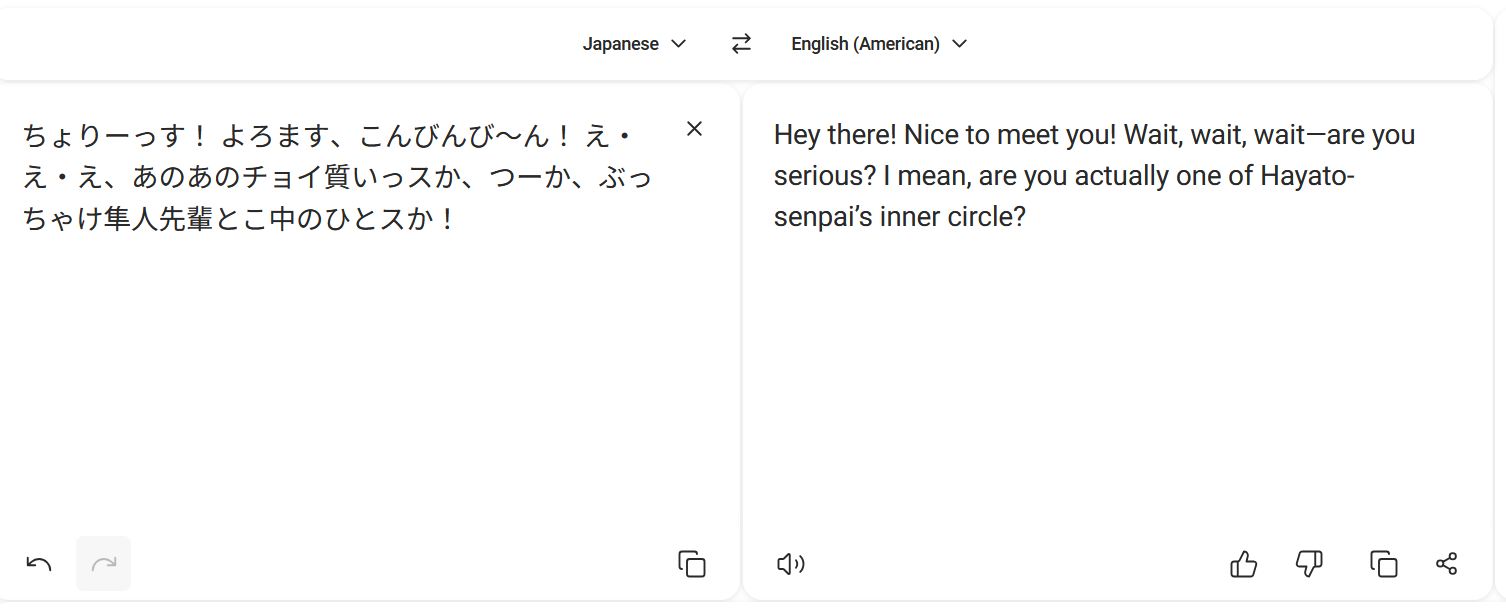Copy the translated English text
This screenshot has width=1506, height=614.
pyautogui.click(x=1383, y=564)
